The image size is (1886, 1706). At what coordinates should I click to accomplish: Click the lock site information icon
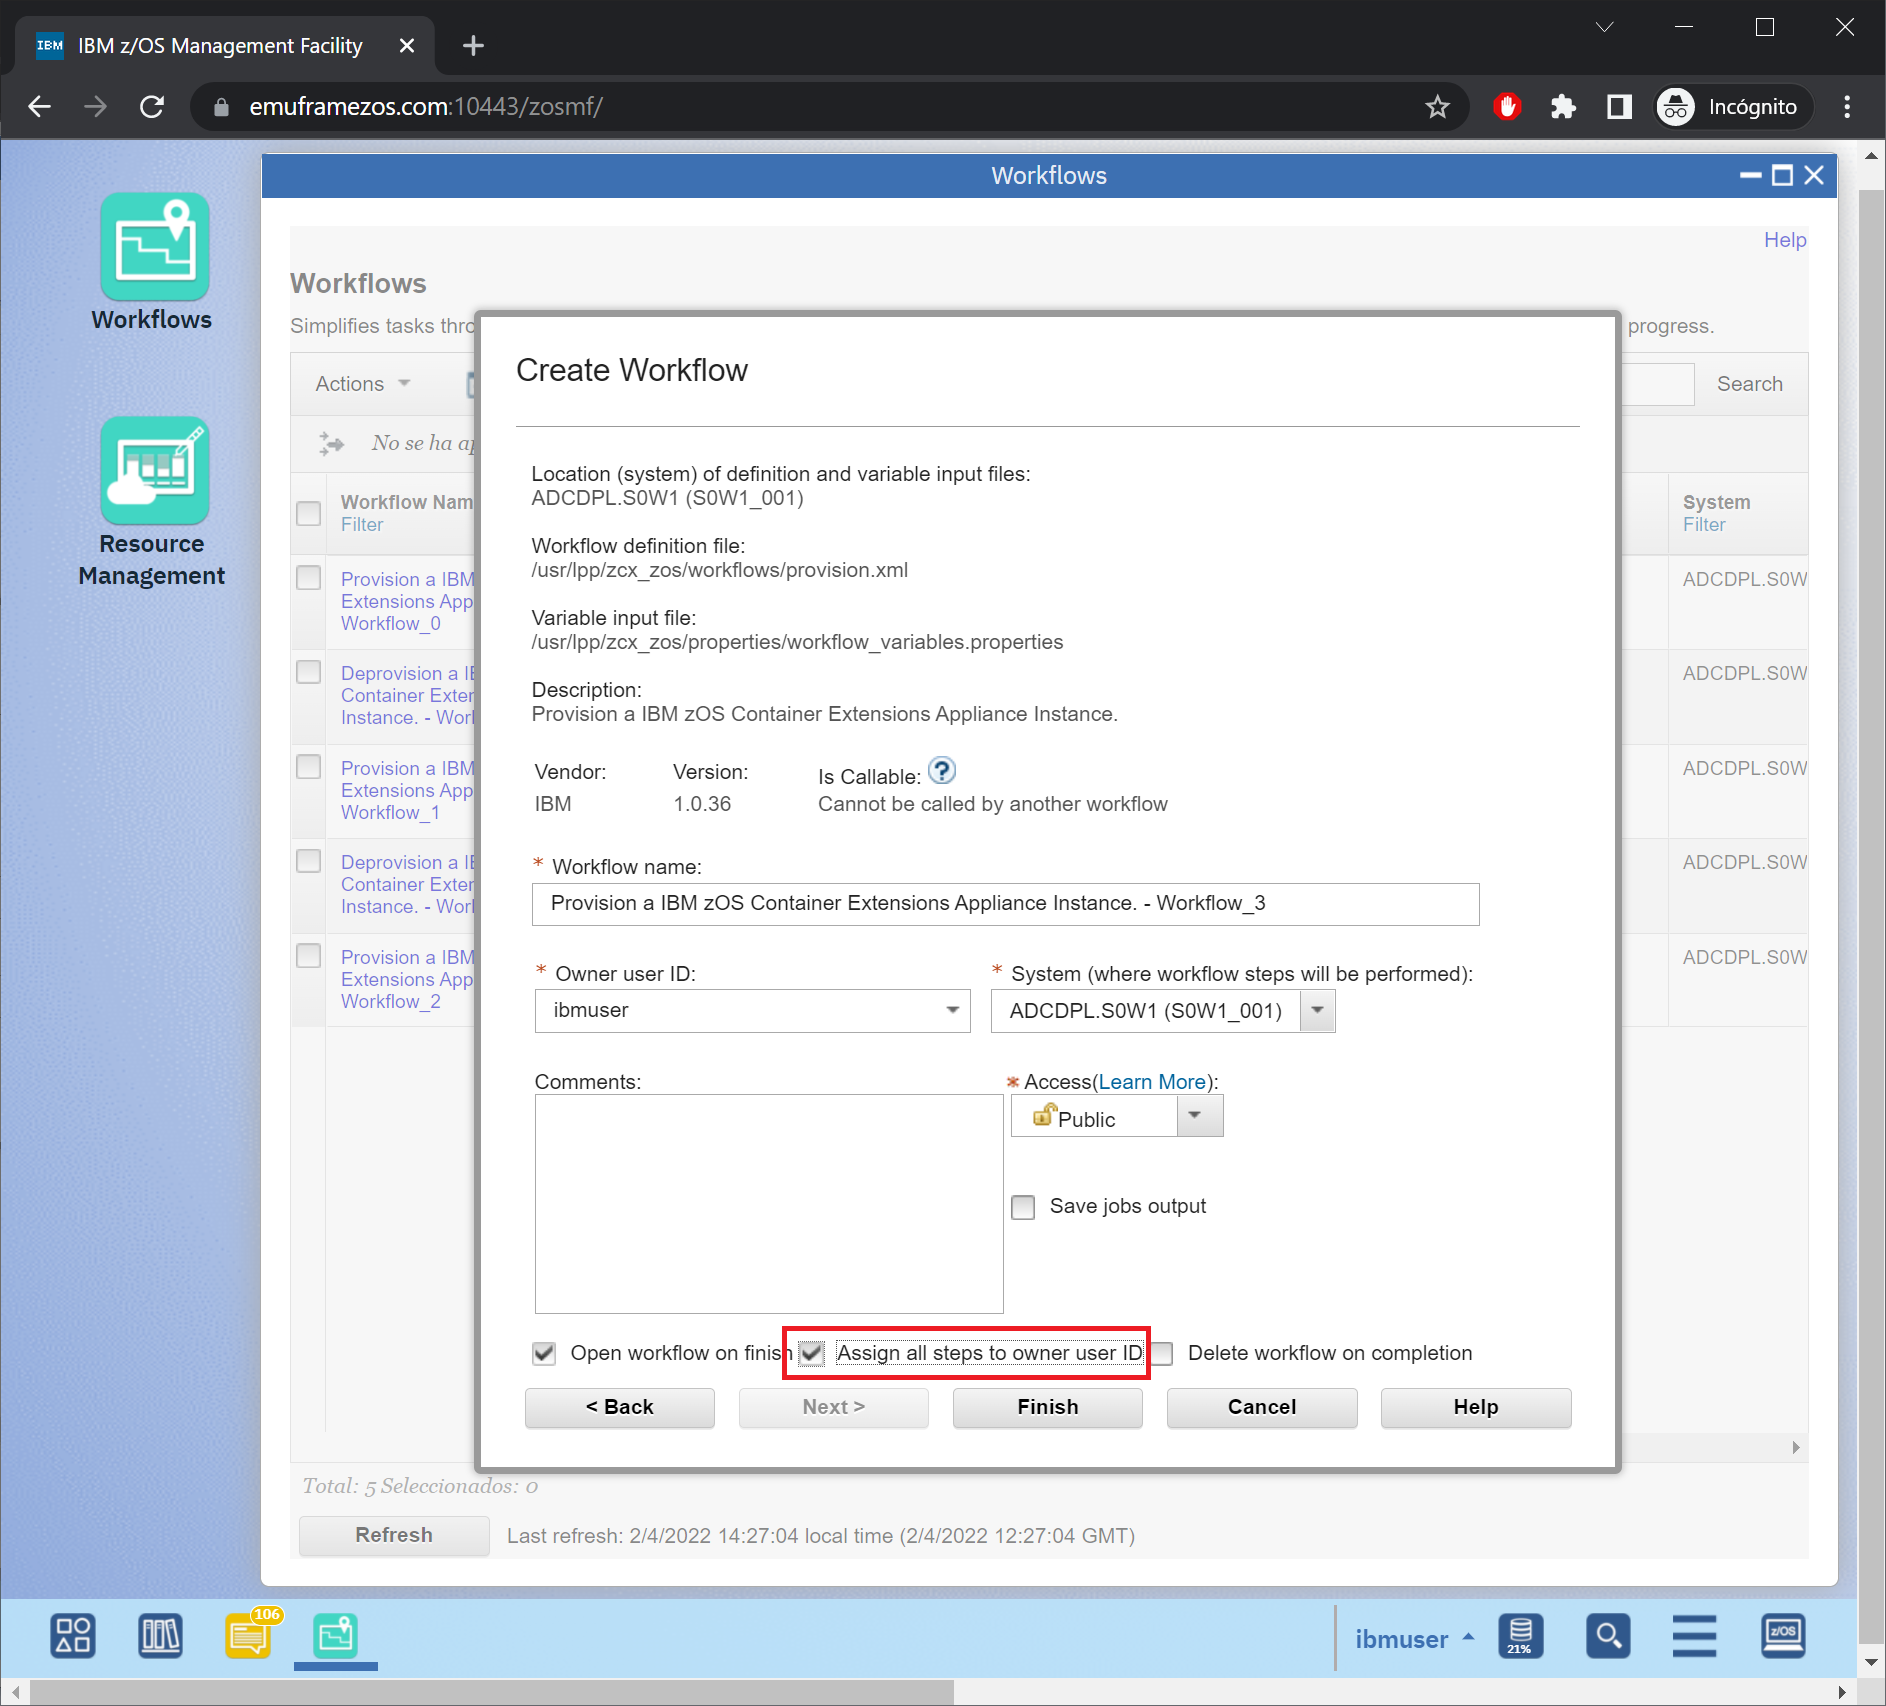click(x=221, y=107)
